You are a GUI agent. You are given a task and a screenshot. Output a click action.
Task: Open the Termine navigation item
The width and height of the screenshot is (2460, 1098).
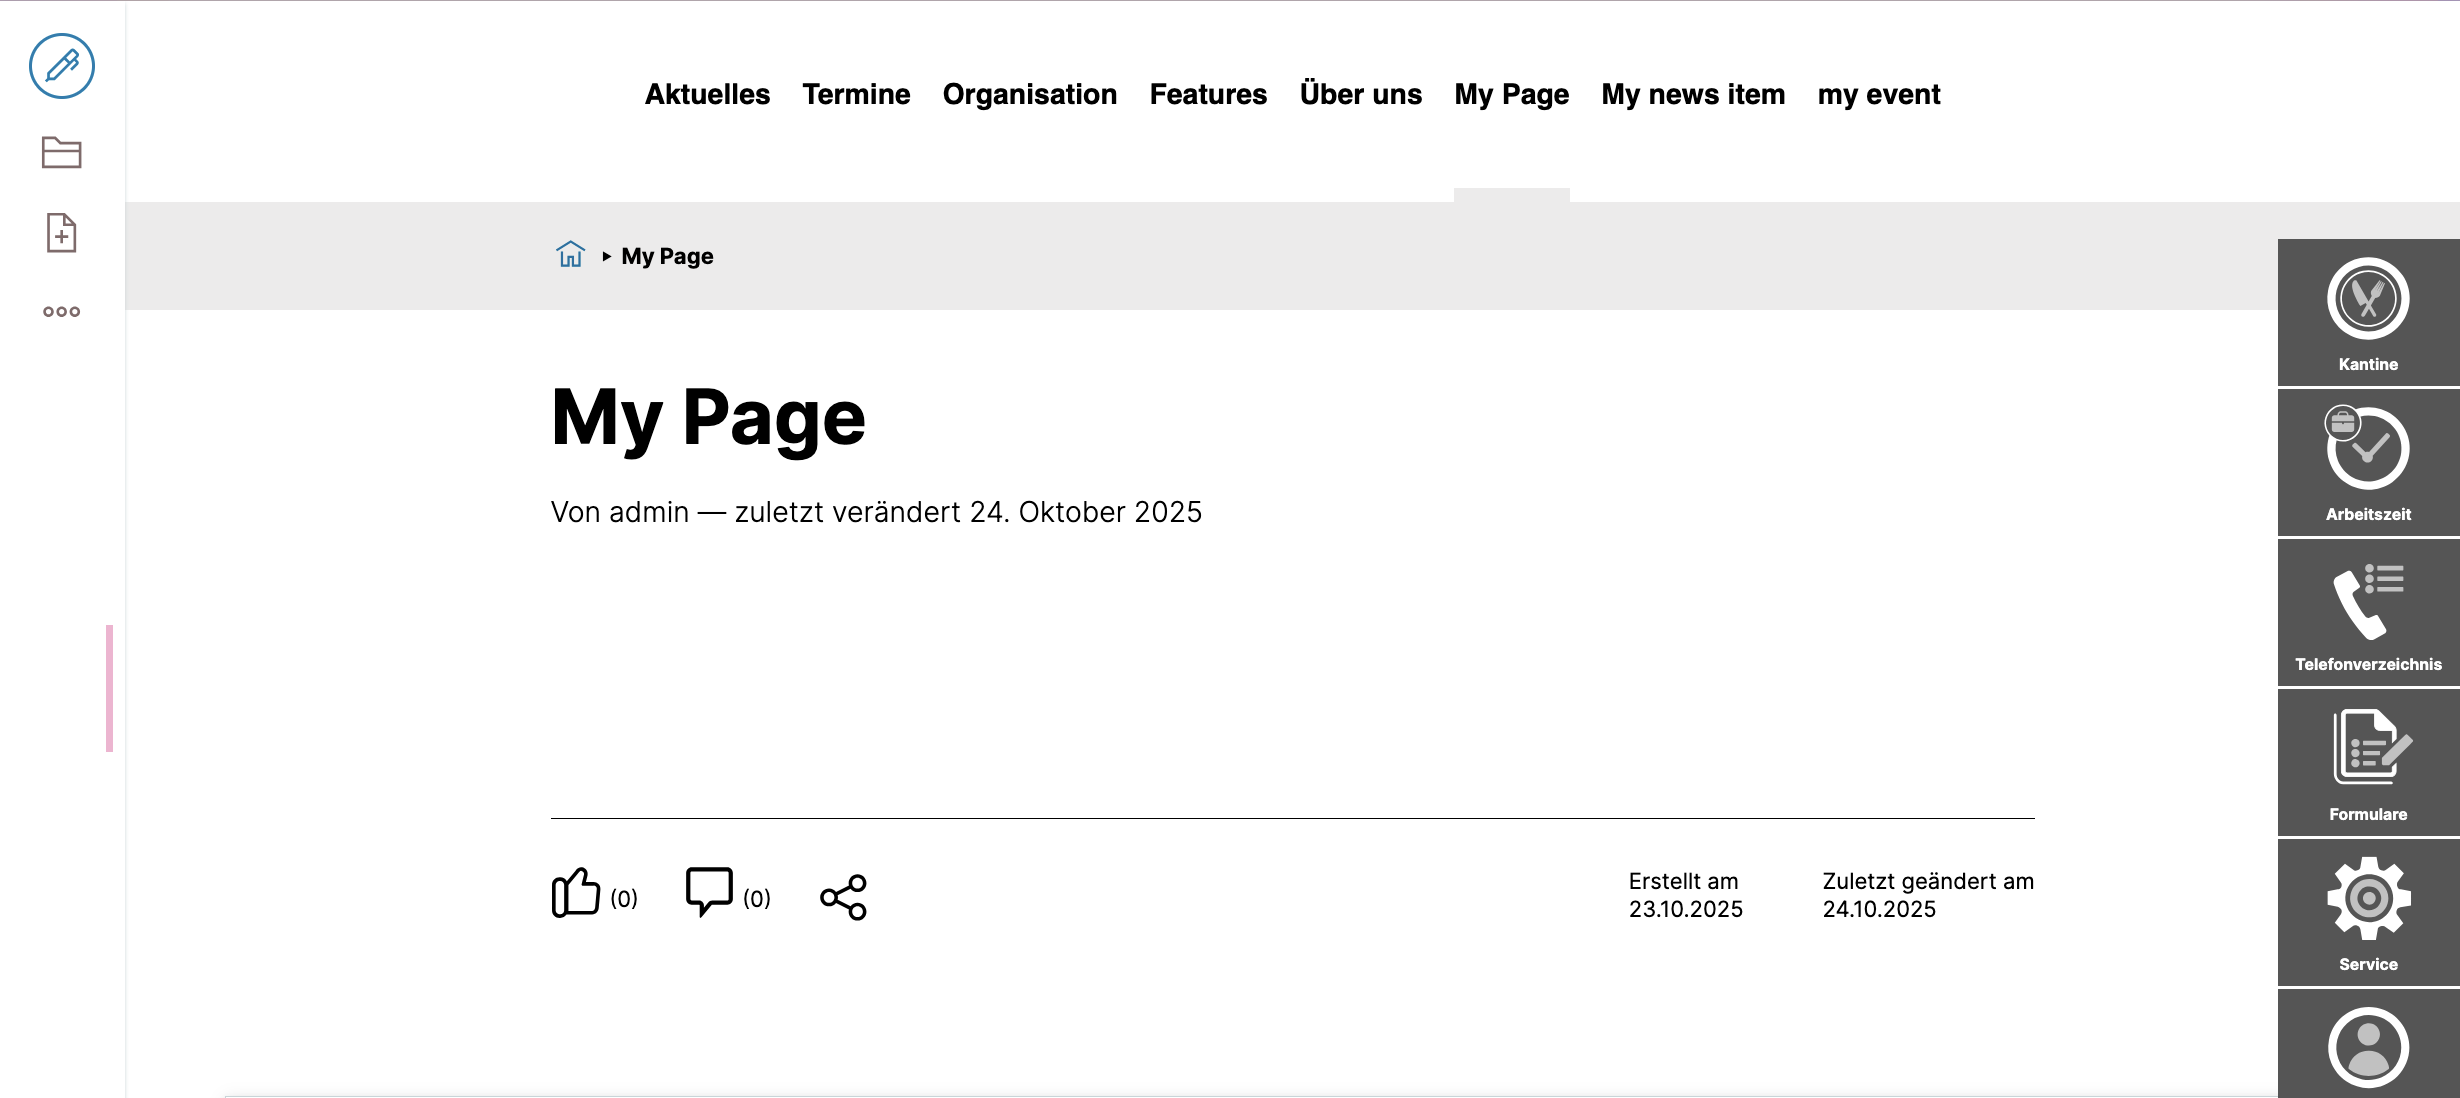pyautogui.click(x=856, y=94)
